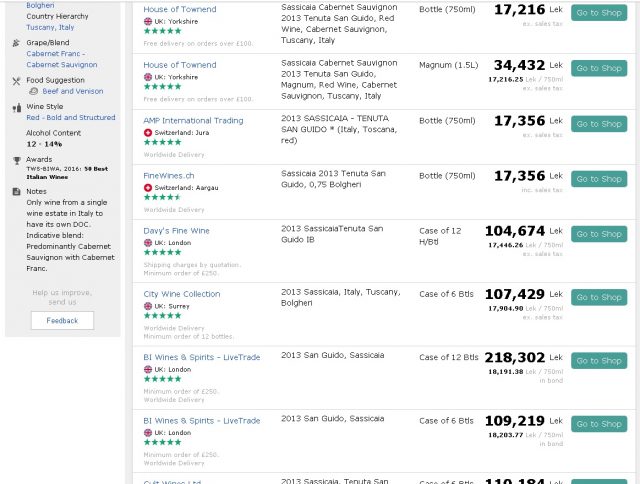Screen dimensions: 640x484
Task: Click the Wine Style bottle and glass icon
Action: pos(16,107)
